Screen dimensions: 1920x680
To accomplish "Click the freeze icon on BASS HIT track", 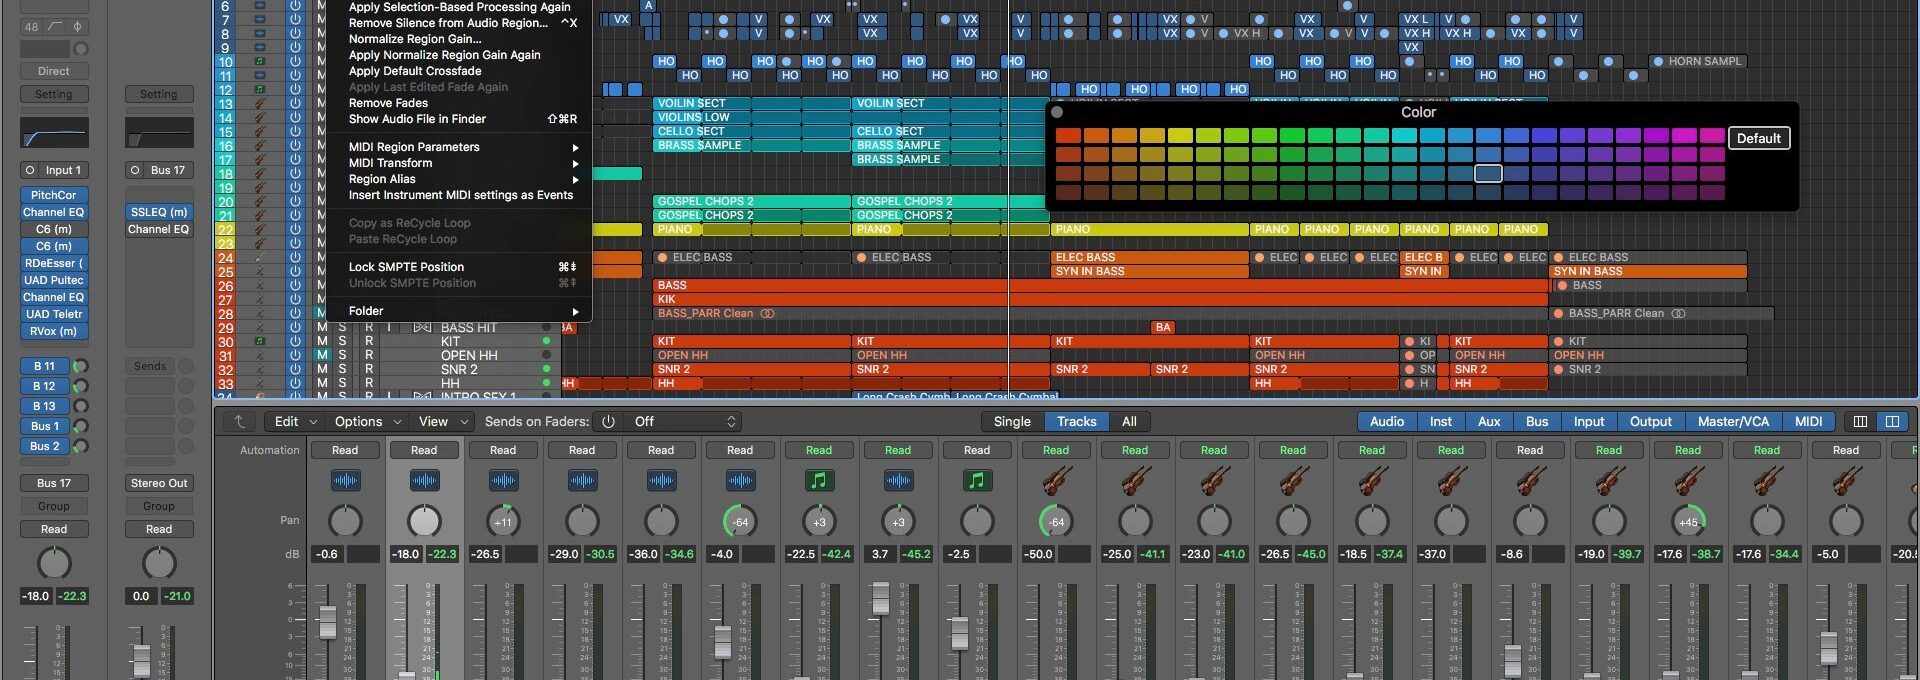I will point(422,328).
